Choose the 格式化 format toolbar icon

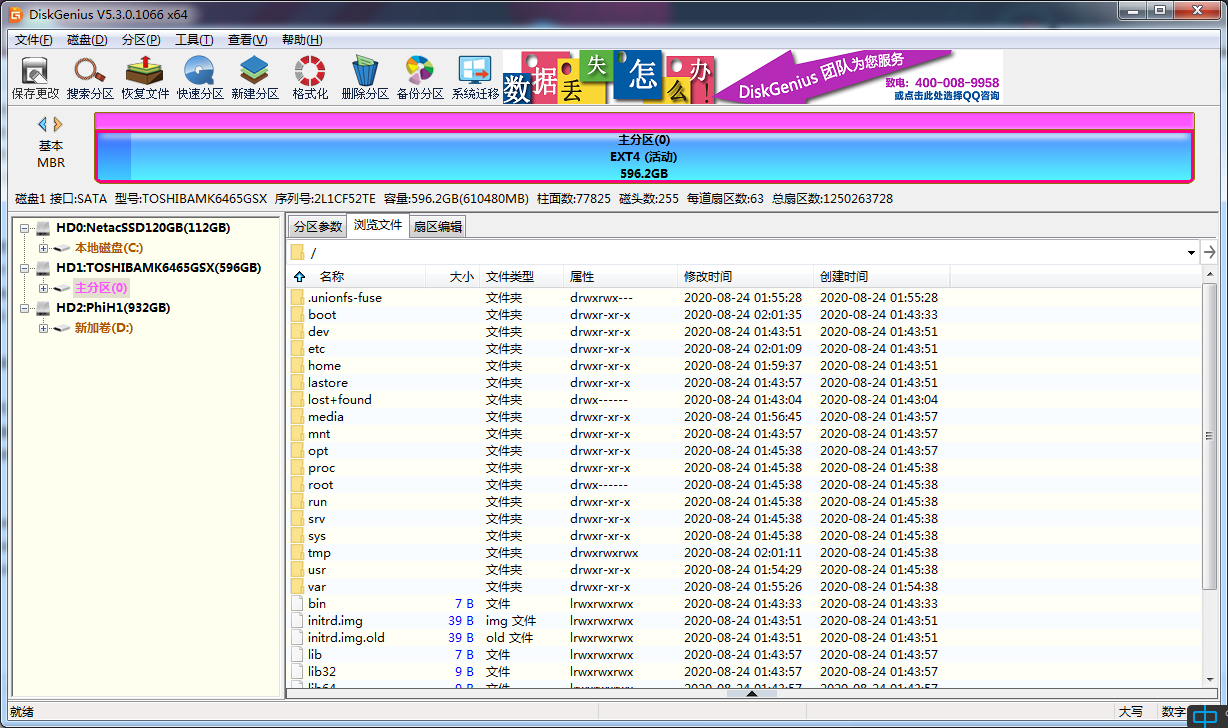coord(310,78)
